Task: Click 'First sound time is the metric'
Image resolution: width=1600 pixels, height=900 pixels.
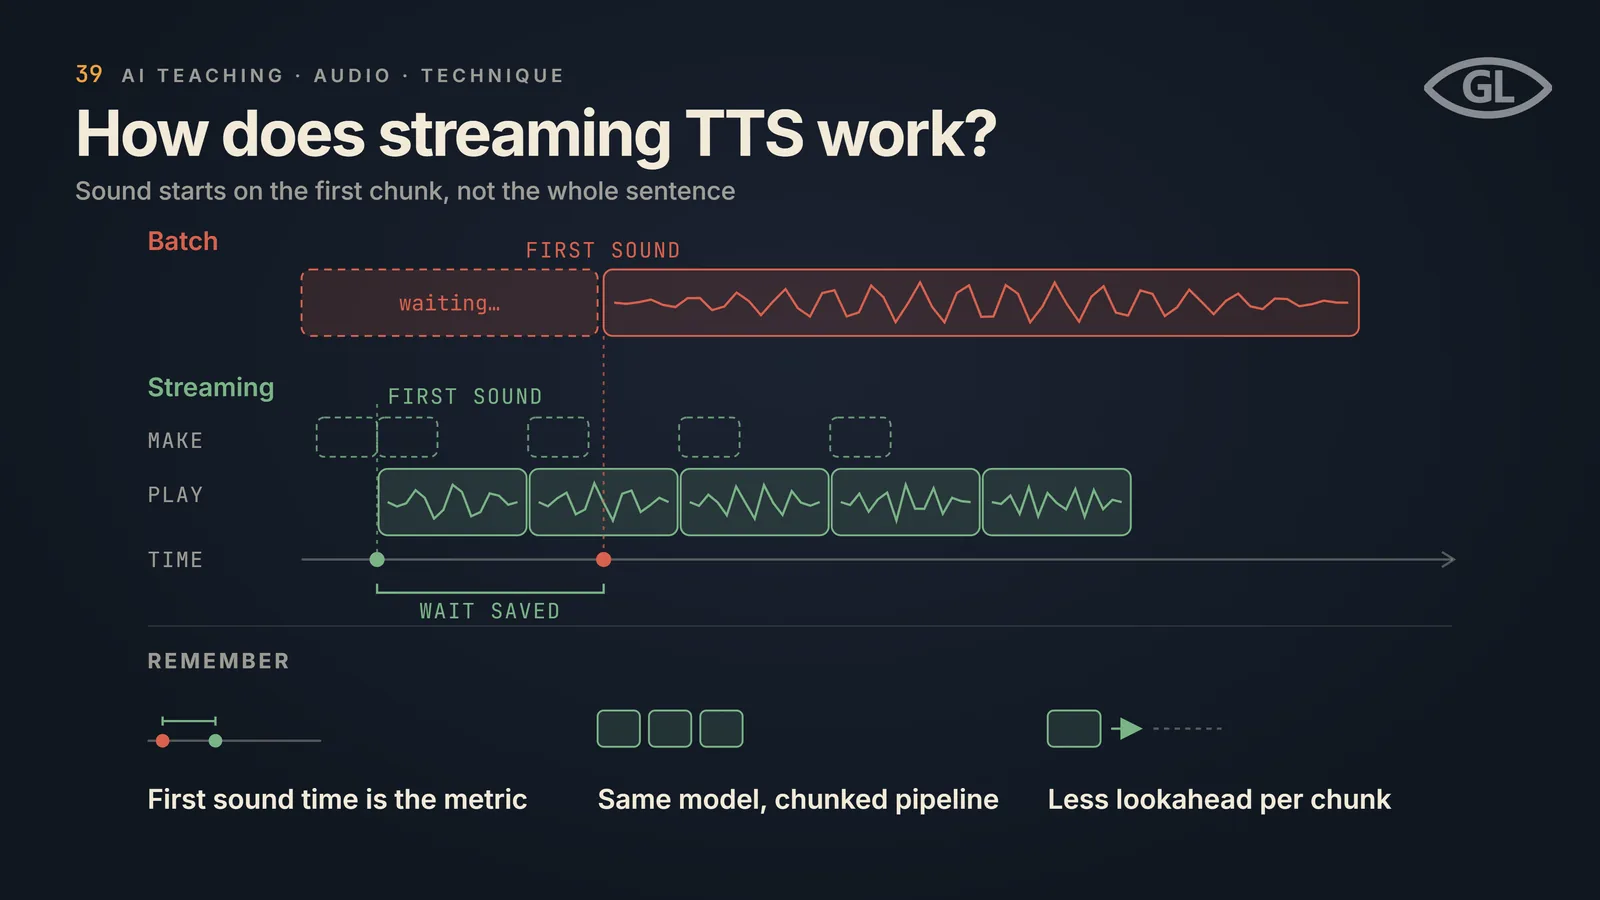Action: point(337,800)
